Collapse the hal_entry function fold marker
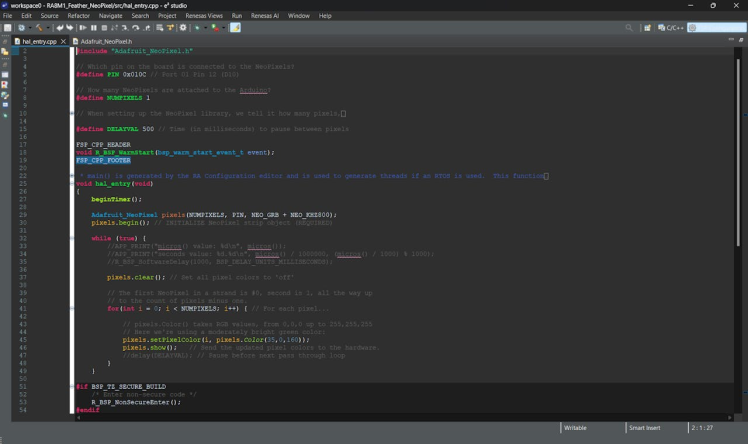The height and width of the screenshot is (444, 748). point(71,184)
